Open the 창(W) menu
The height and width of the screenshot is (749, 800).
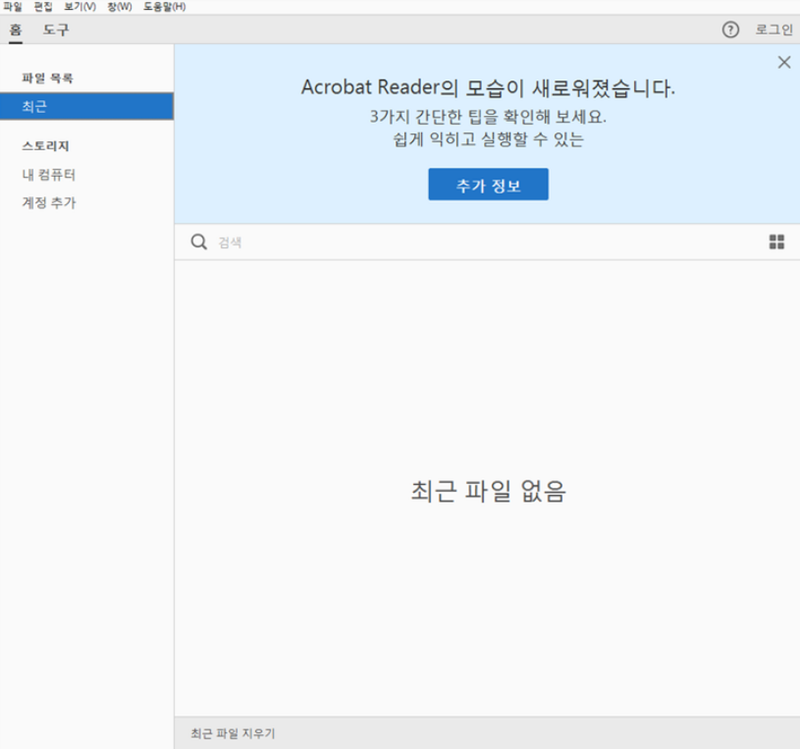tap(119, 7)
